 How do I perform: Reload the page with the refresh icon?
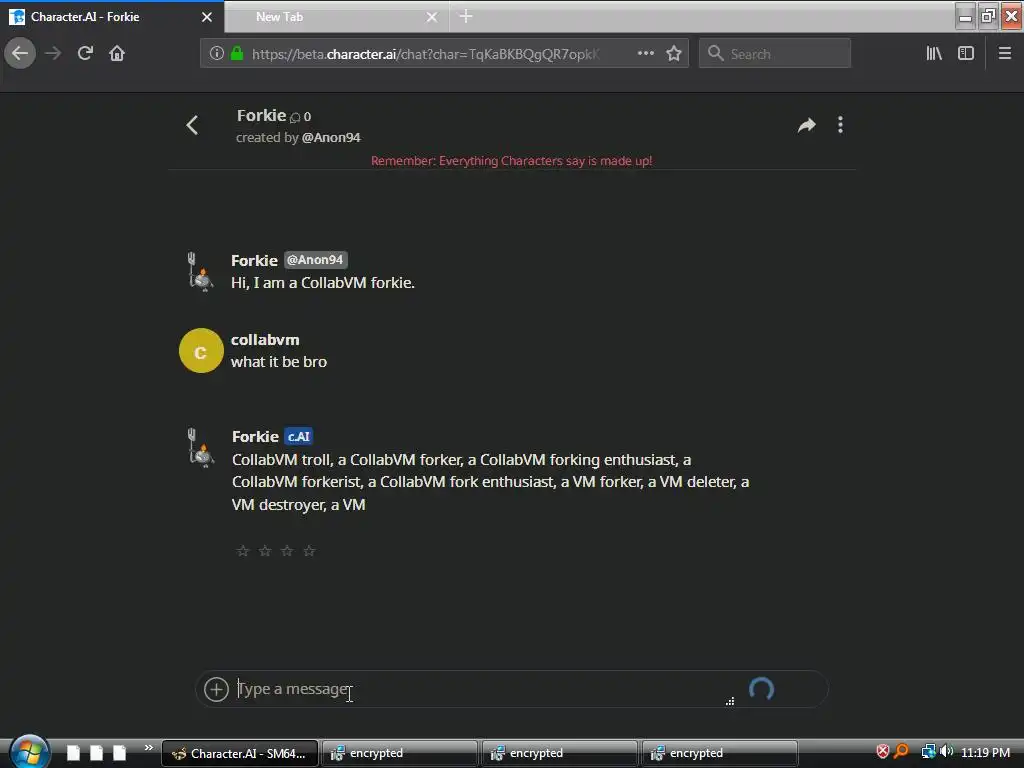[x=86, y=54]
